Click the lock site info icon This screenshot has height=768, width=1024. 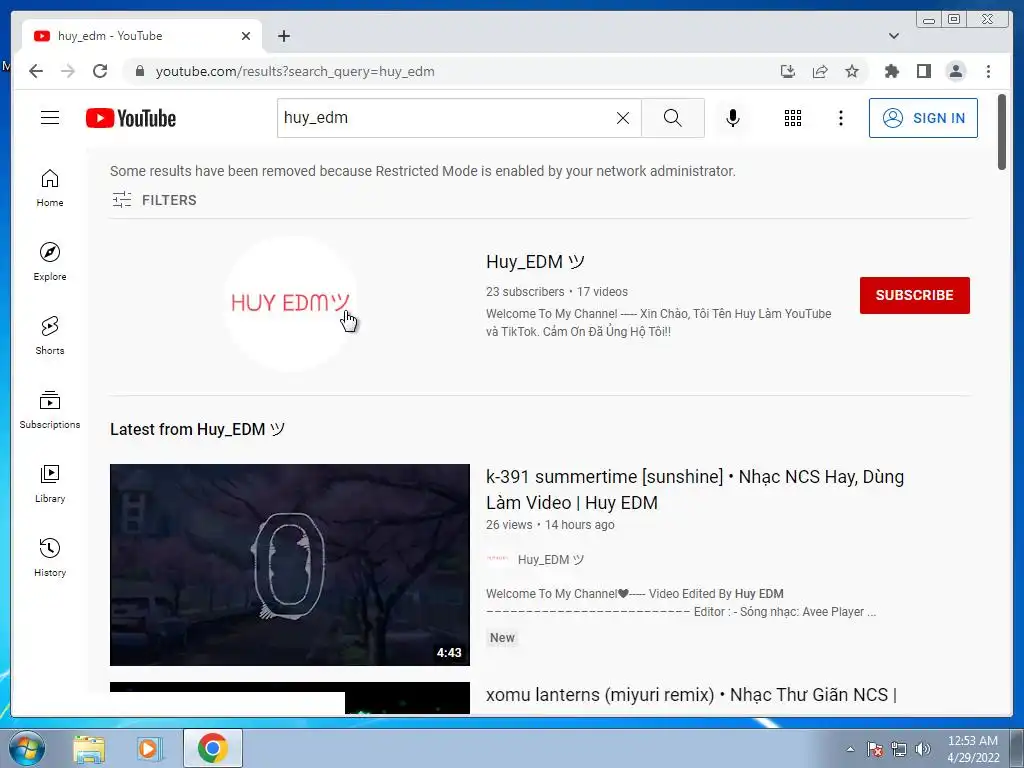tap(140, 71)
